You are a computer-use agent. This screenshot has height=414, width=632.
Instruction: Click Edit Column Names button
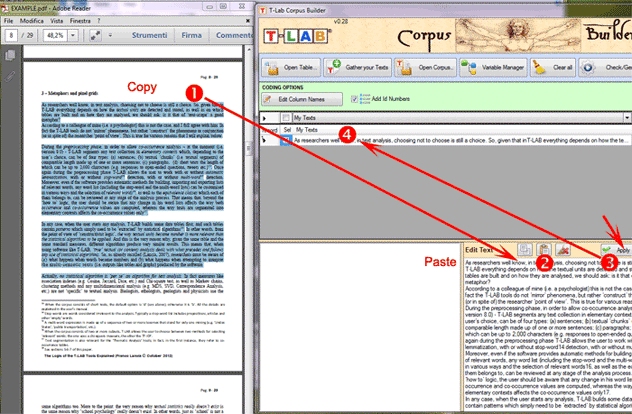click(x=301, y=99)
